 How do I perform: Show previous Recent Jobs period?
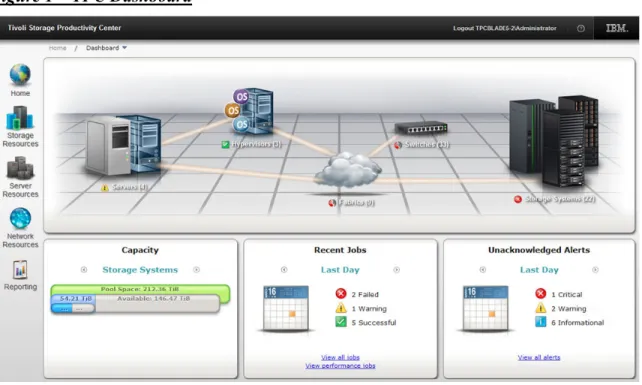pyautogui.click(x=284, y=270)
